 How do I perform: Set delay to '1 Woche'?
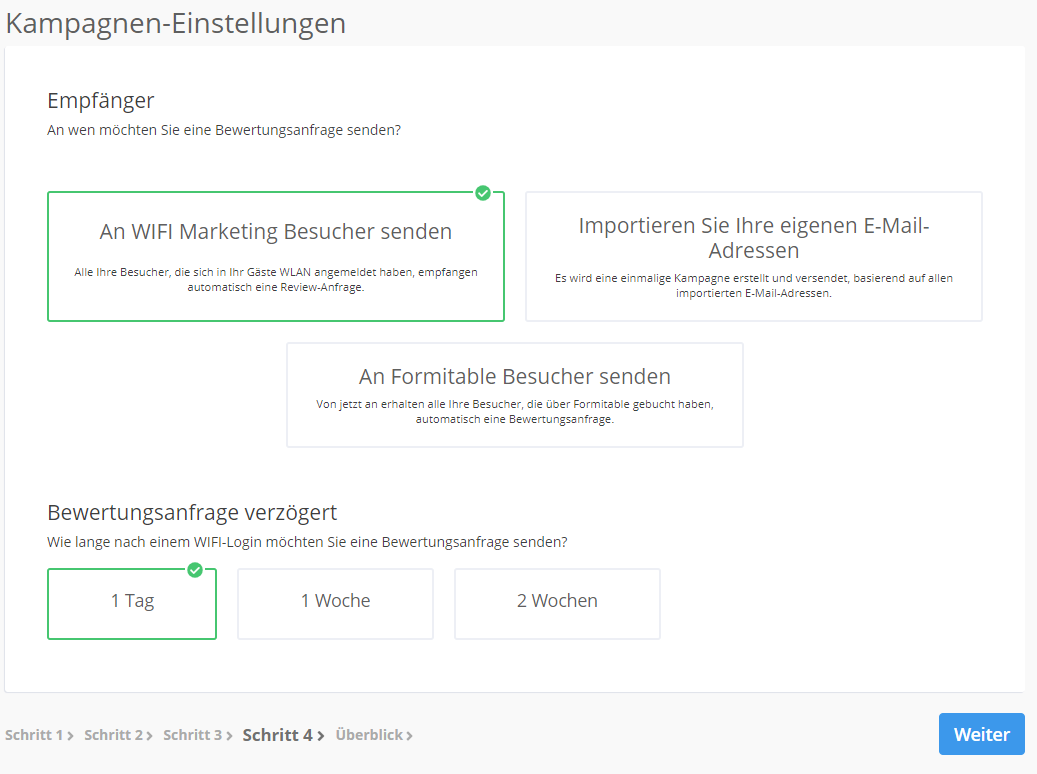coord(335,604)
